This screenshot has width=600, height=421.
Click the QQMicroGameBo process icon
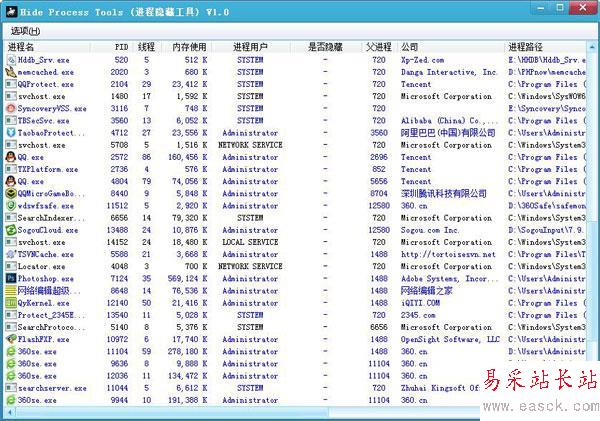(11, 193)
